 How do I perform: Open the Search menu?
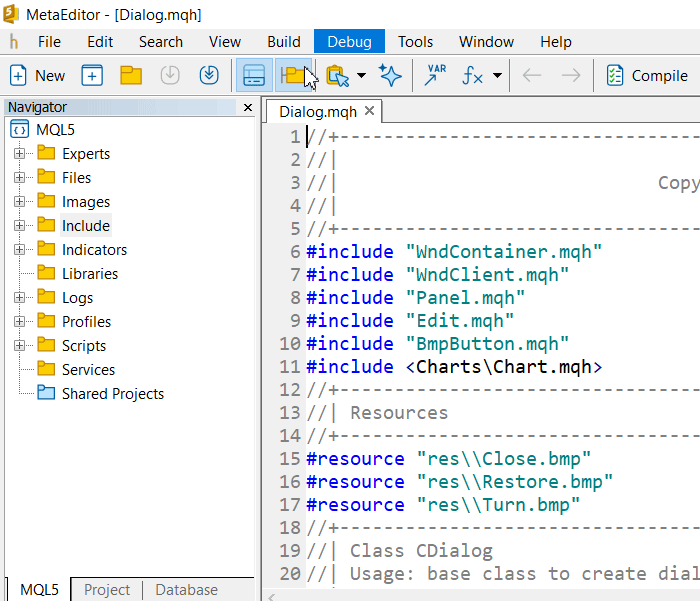pos(161,42)
